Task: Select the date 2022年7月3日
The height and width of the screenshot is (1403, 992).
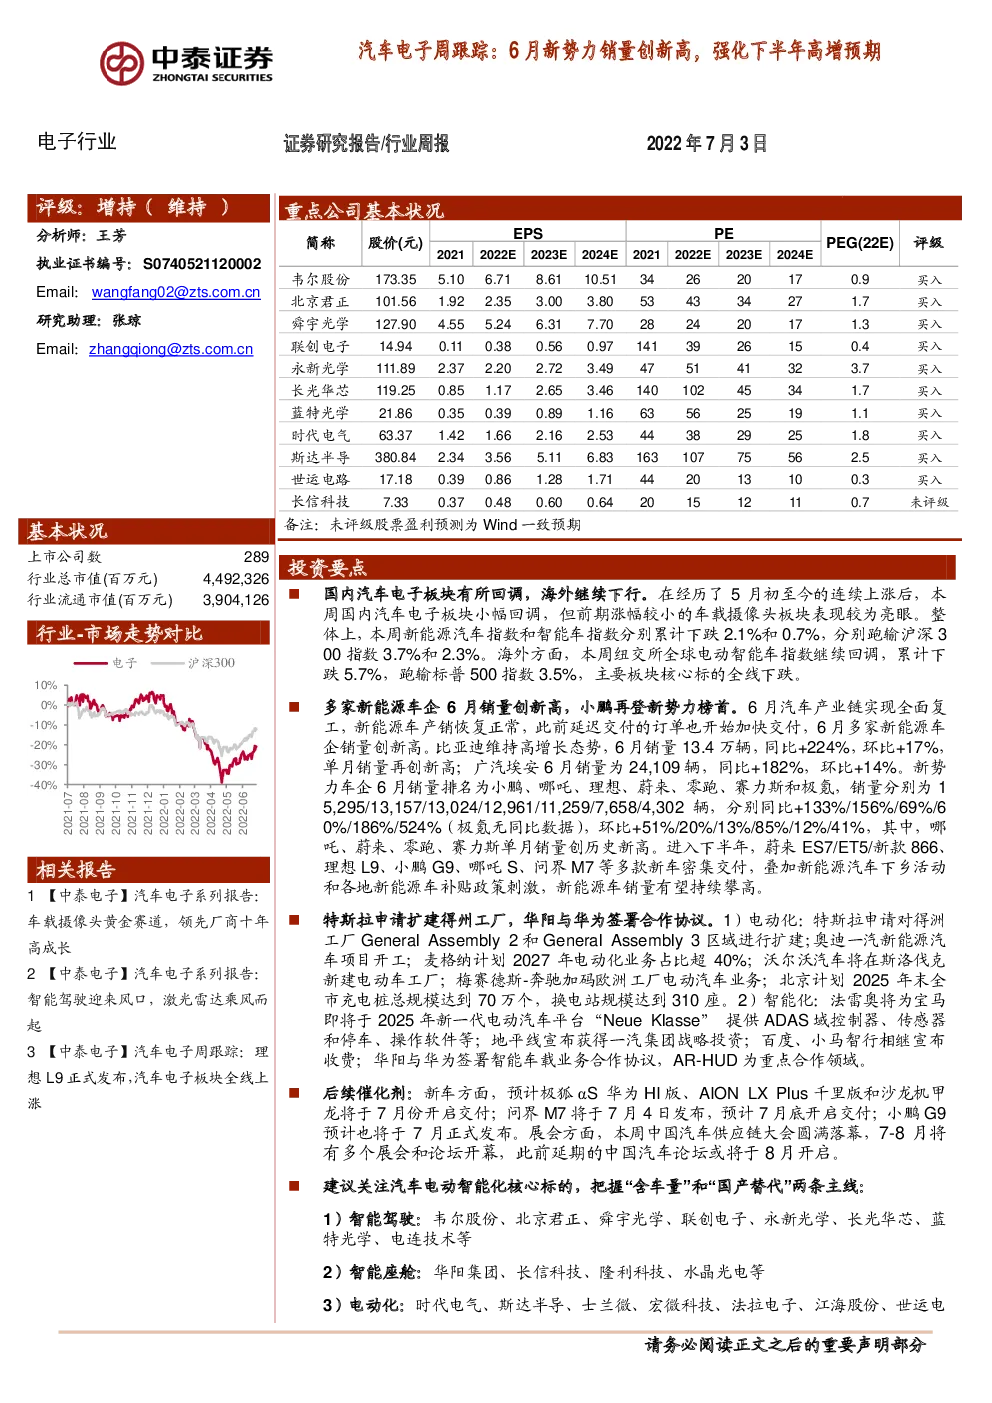Action: [x=706, y=143]
